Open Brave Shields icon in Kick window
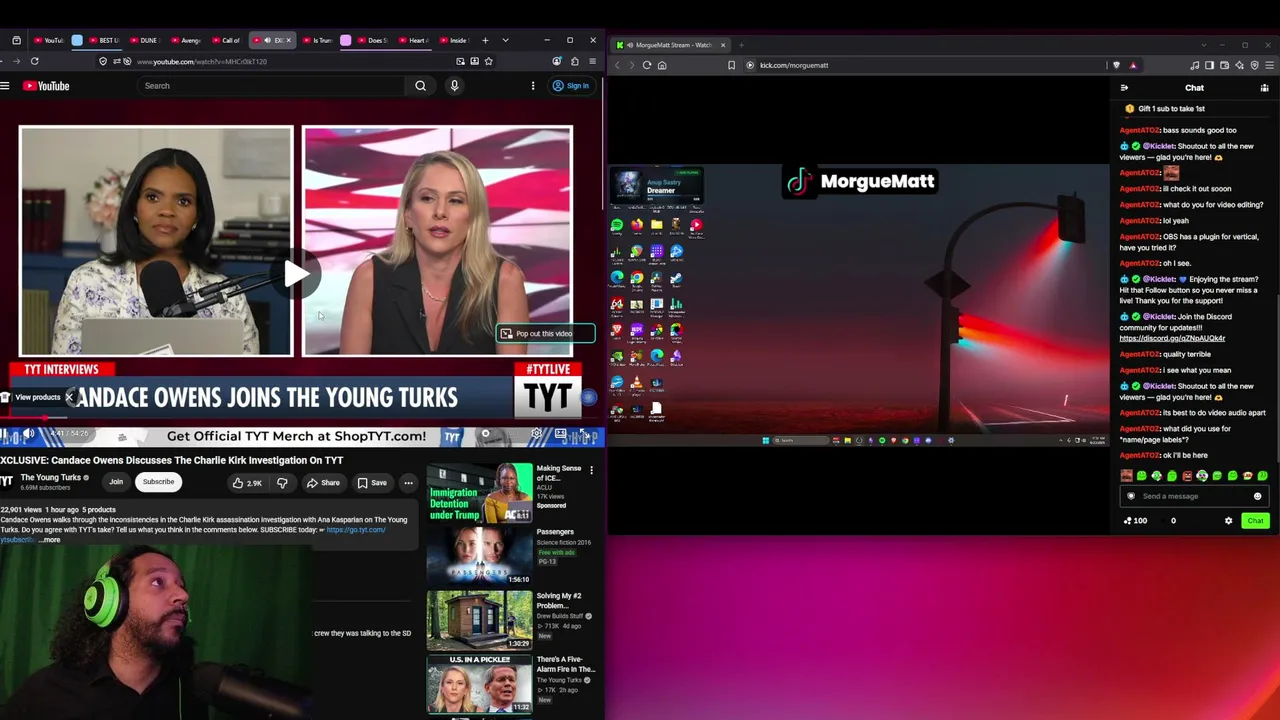1280x720 pixels. [x=1117, y=65]
